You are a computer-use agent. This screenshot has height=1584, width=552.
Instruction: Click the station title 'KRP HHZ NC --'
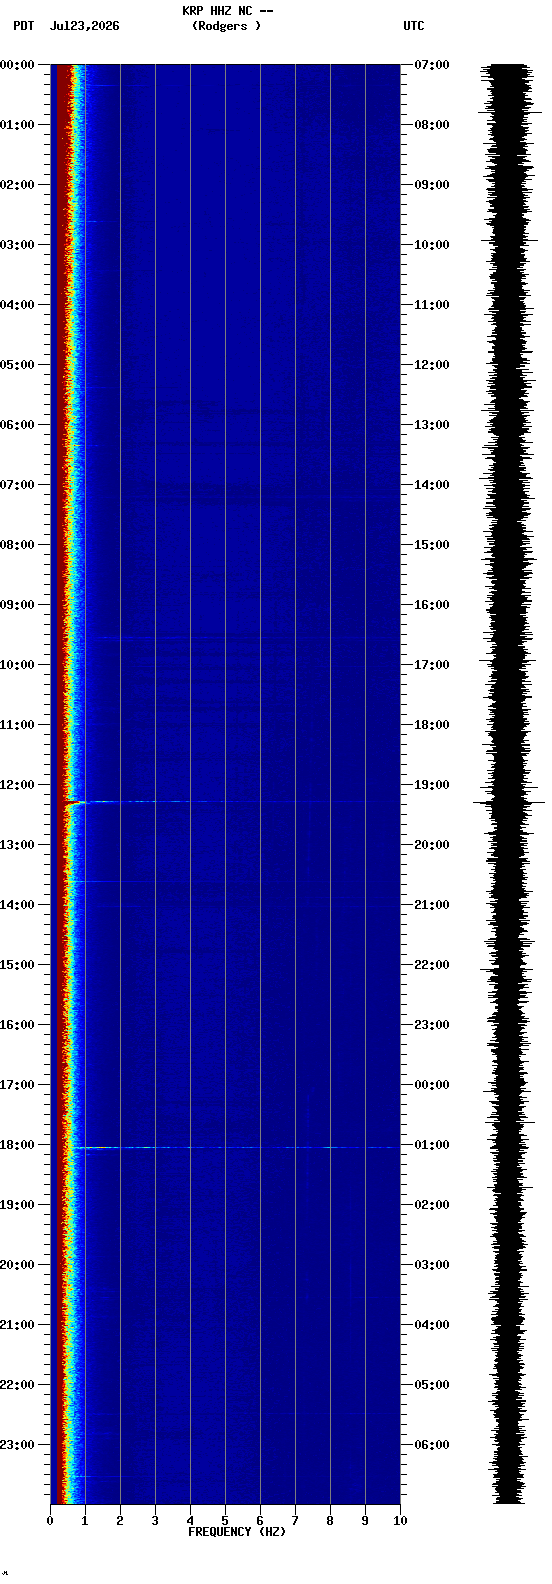[x=228, y=11]
